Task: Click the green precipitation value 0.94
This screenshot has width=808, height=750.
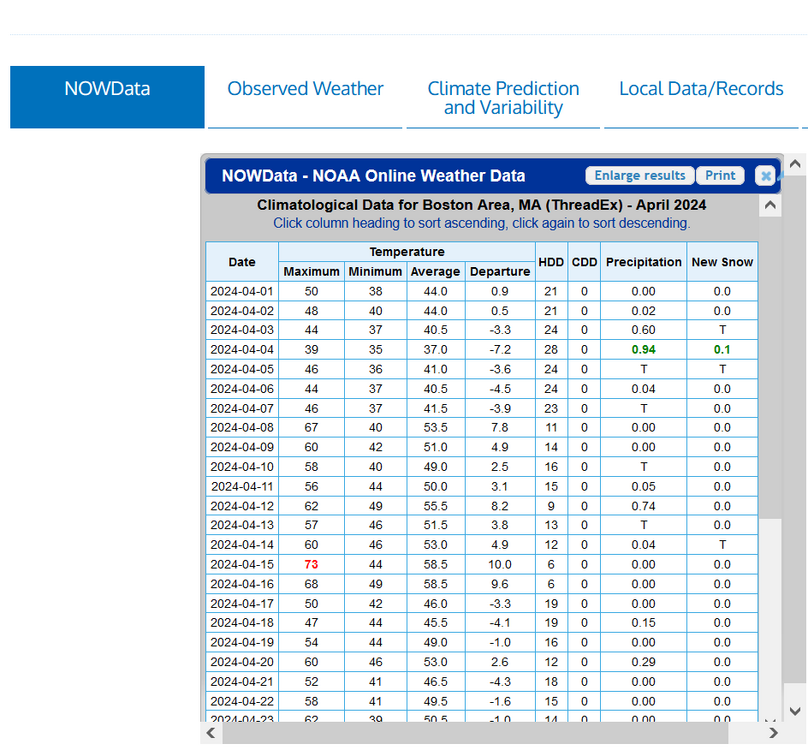Action: 643,349
